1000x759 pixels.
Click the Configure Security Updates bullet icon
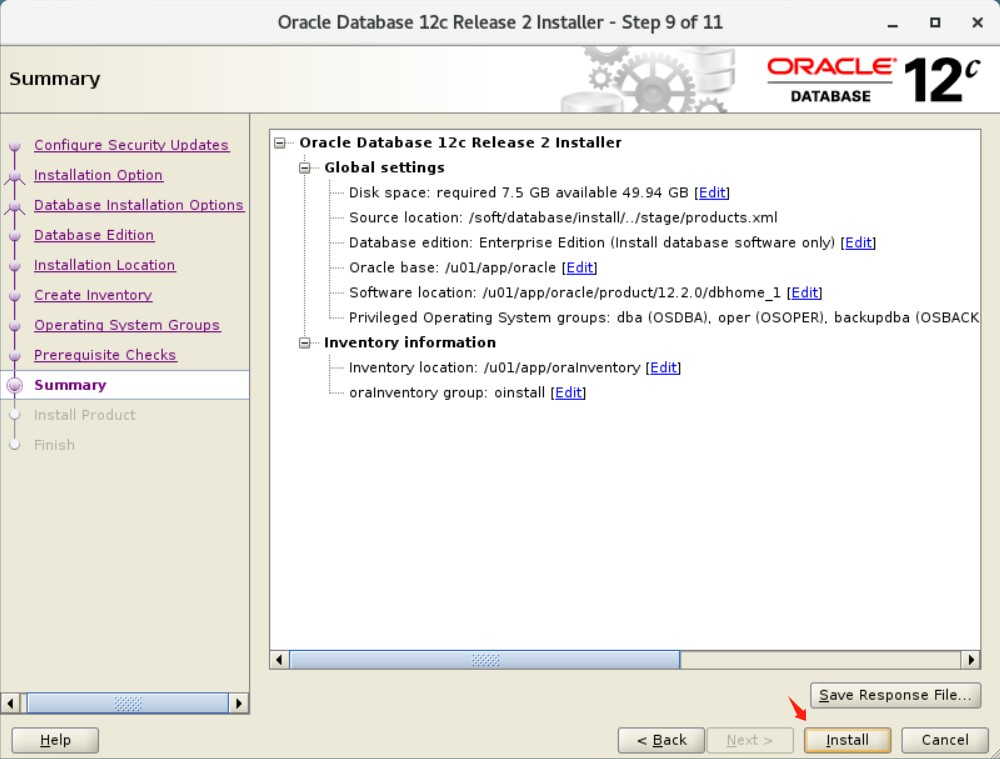pyautogui.click(x=15, y=146)
